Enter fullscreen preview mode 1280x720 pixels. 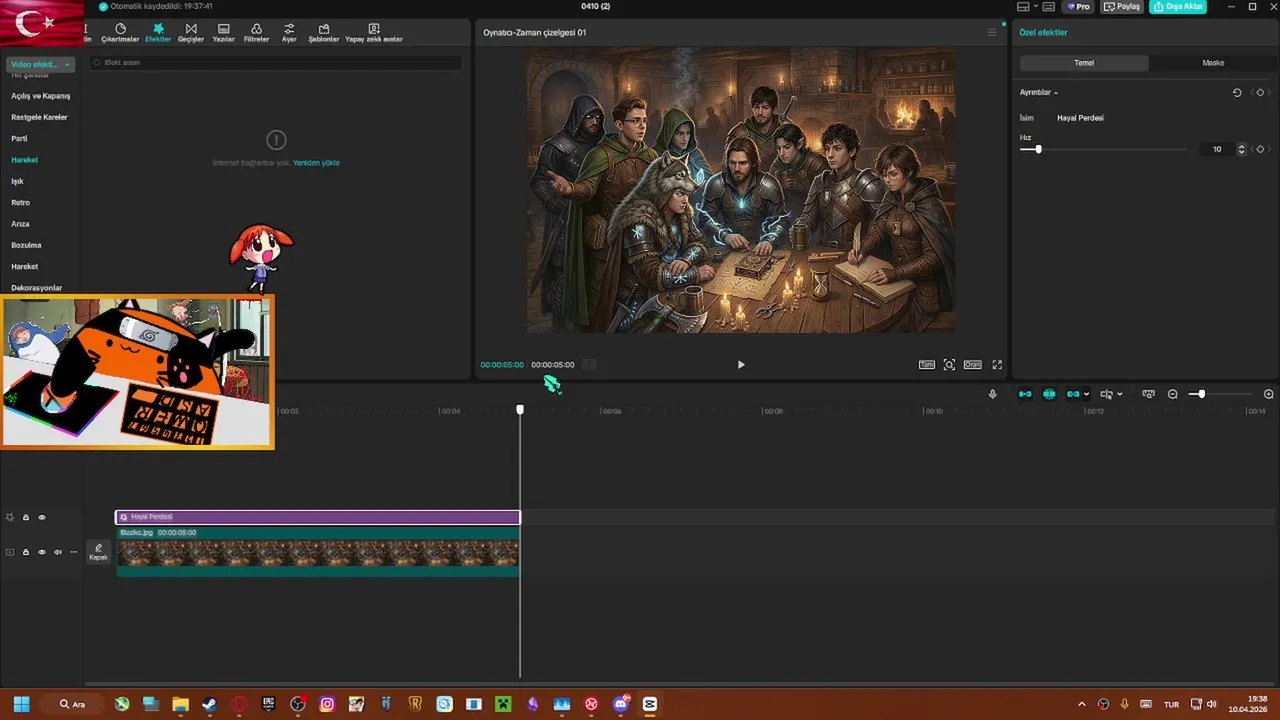pos(997,365)
